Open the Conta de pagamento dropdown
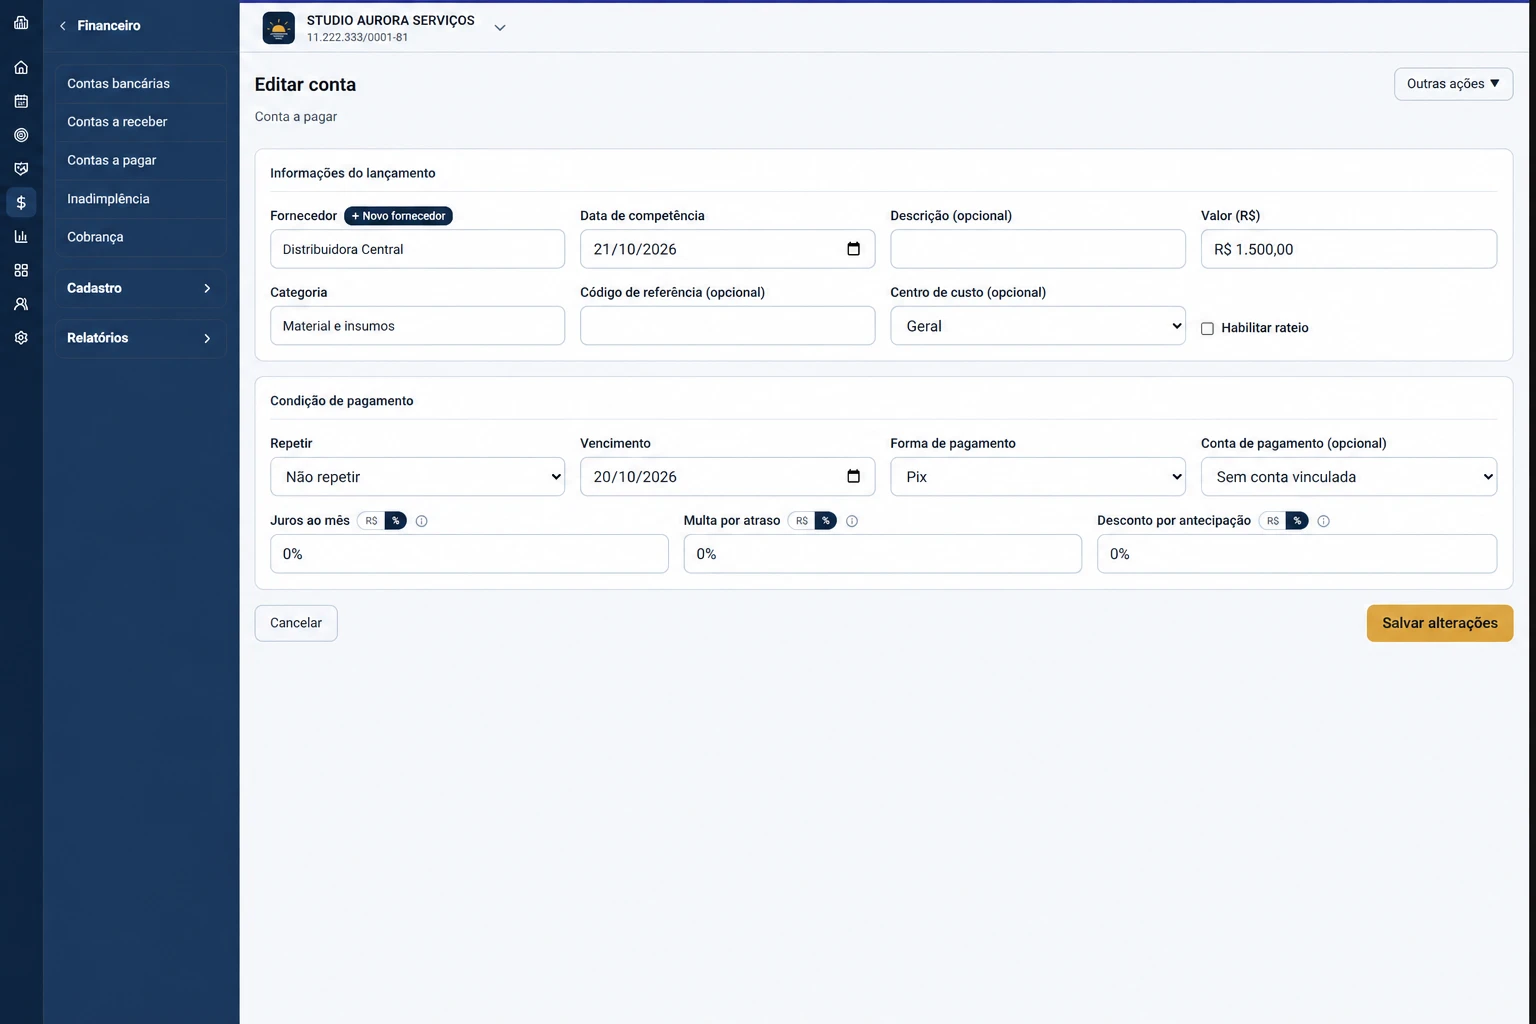1536x1024 pixels. 1348,477
